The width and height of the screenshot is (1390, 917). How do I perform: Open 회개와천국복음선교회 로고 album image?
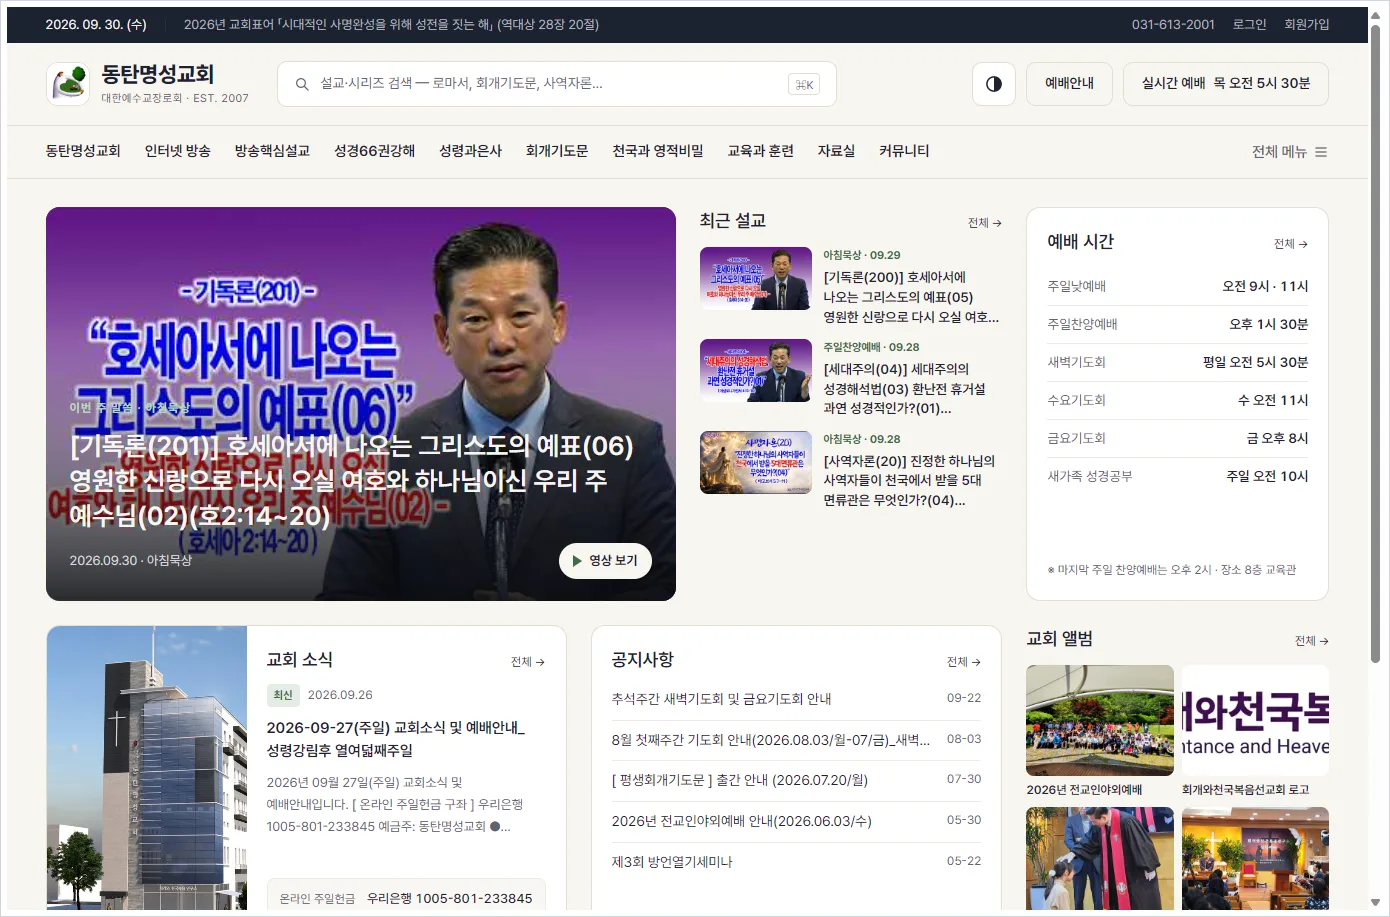[1255, 721]
